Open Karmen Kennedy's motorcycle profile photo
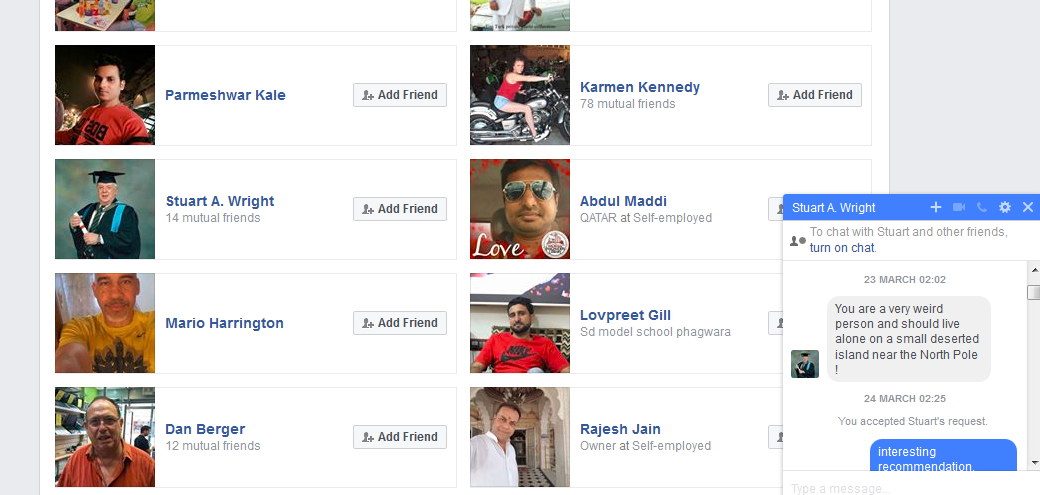This screenshot has height=495, width=1040. (520, 95)
